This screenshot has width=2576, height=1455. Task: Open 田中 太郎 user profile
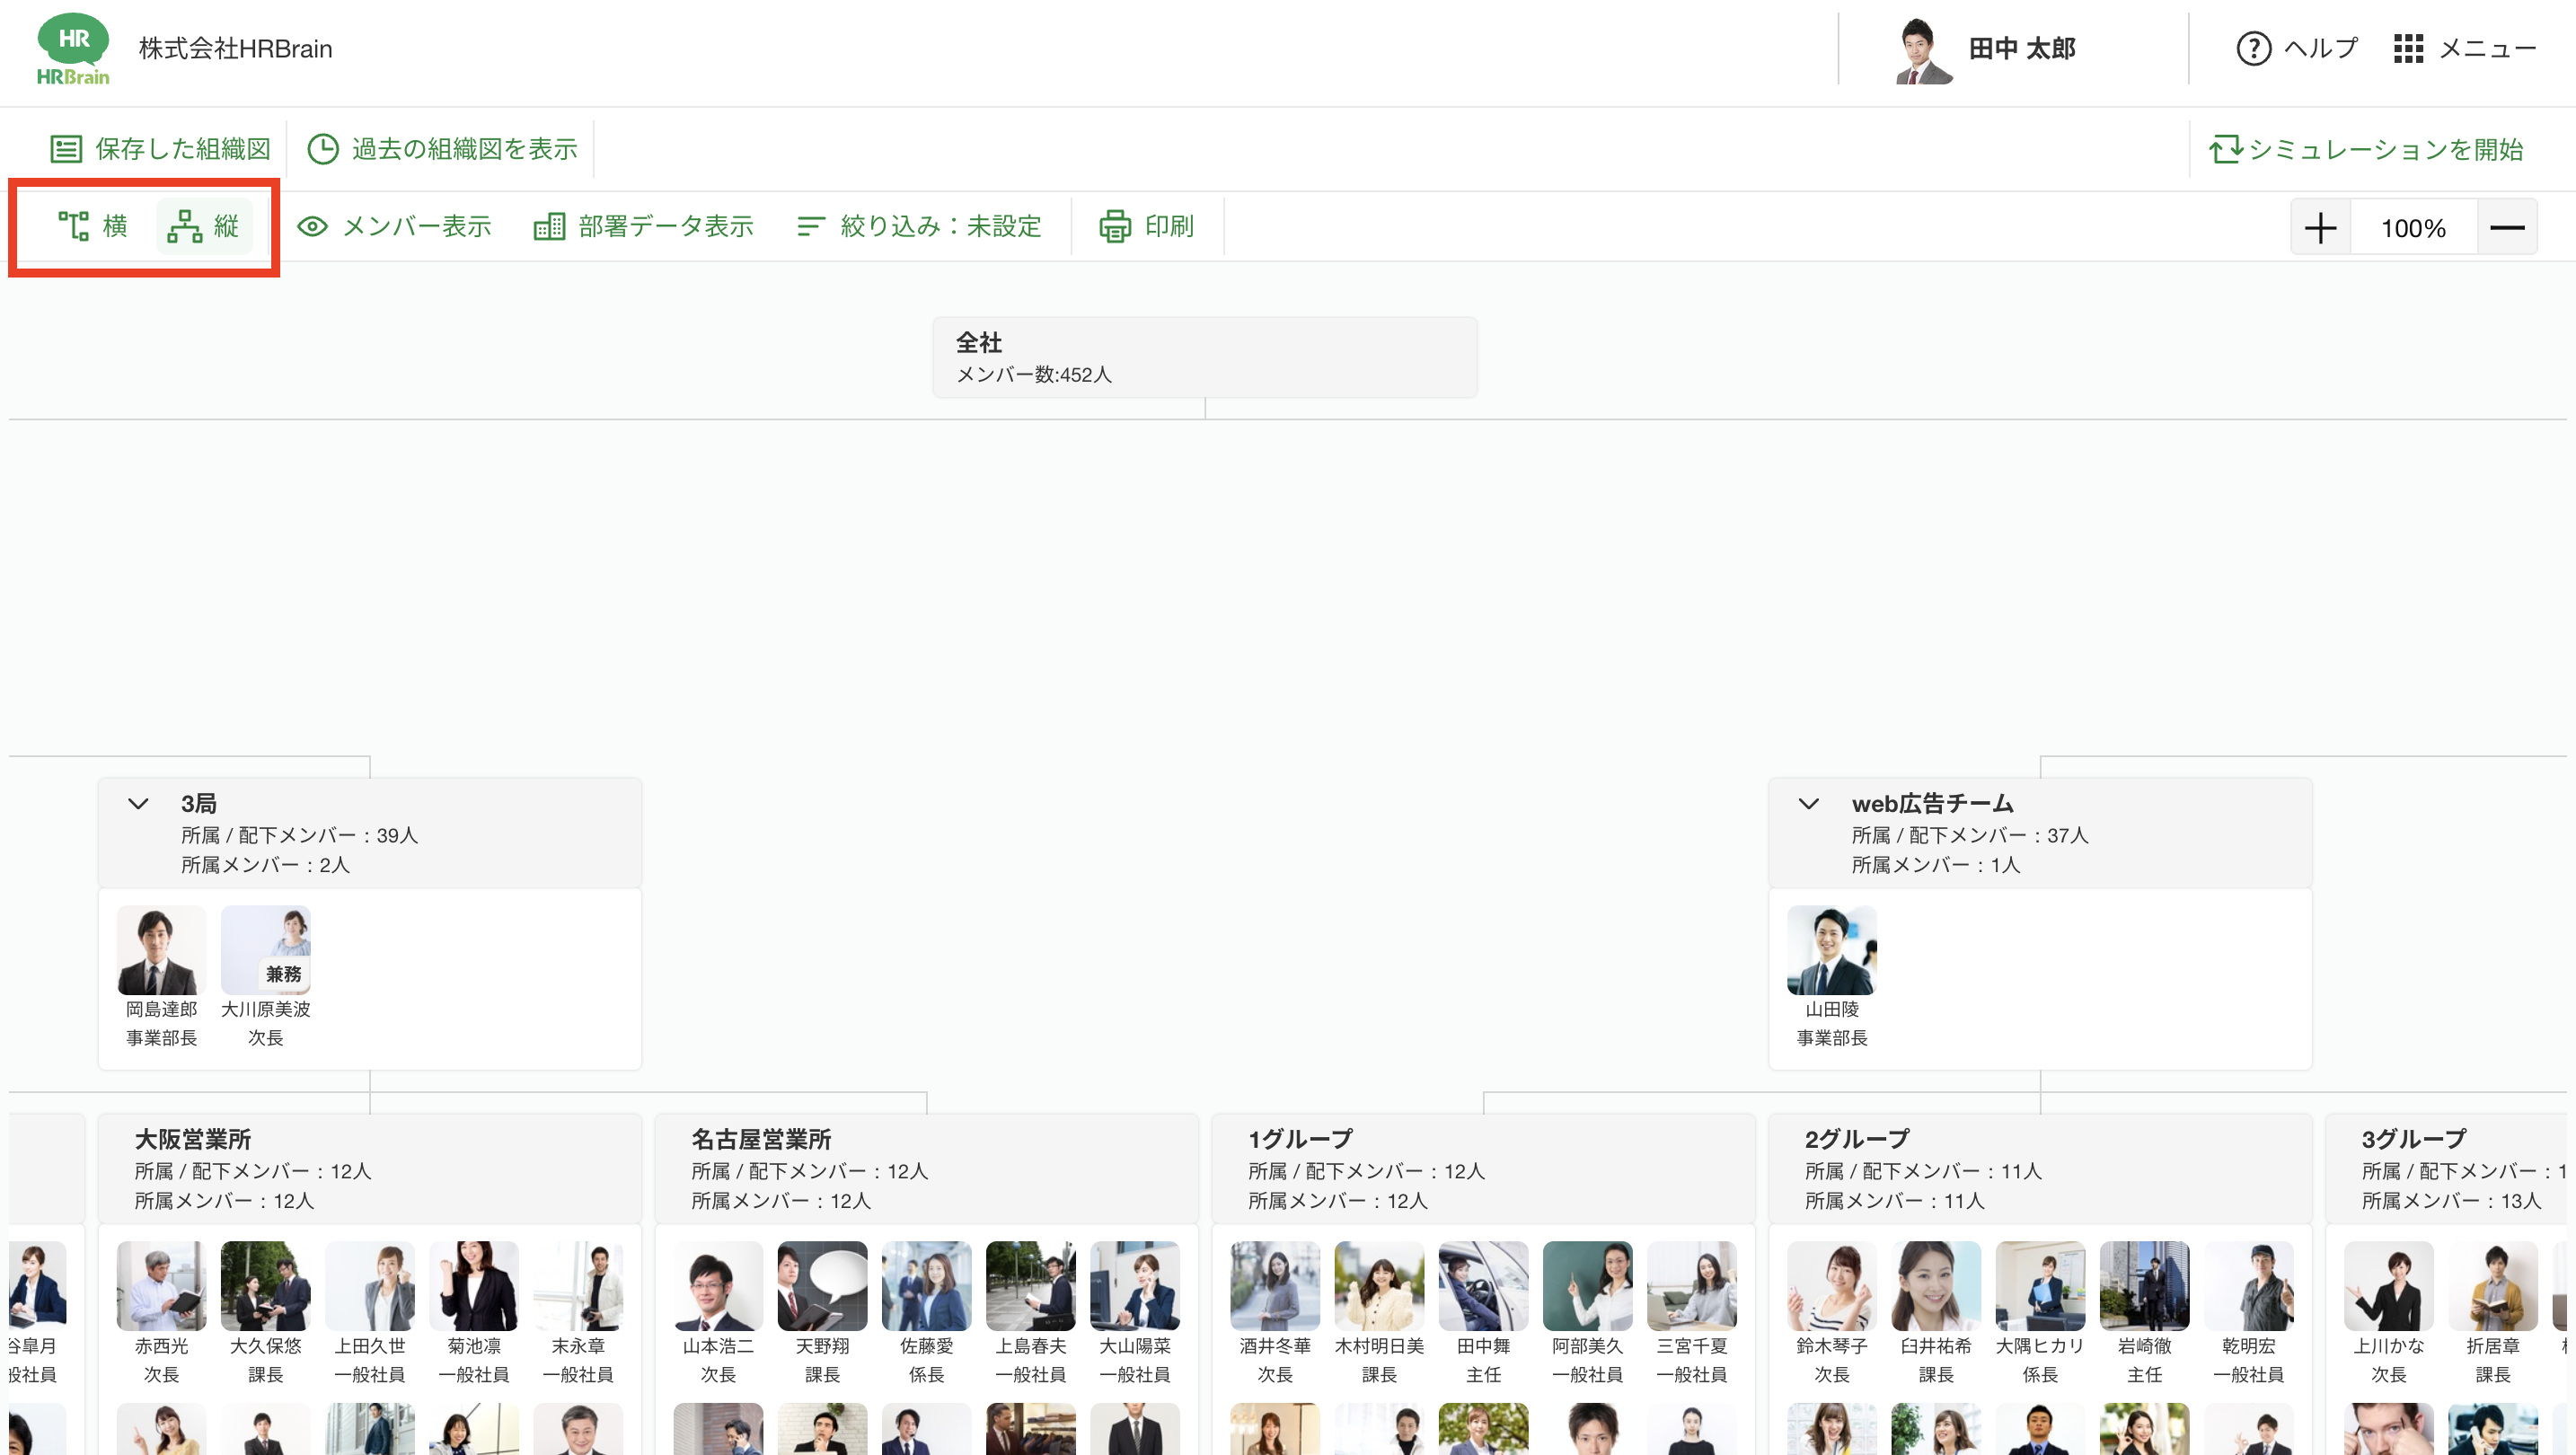pyautogui.click(x=2021, y=48)
